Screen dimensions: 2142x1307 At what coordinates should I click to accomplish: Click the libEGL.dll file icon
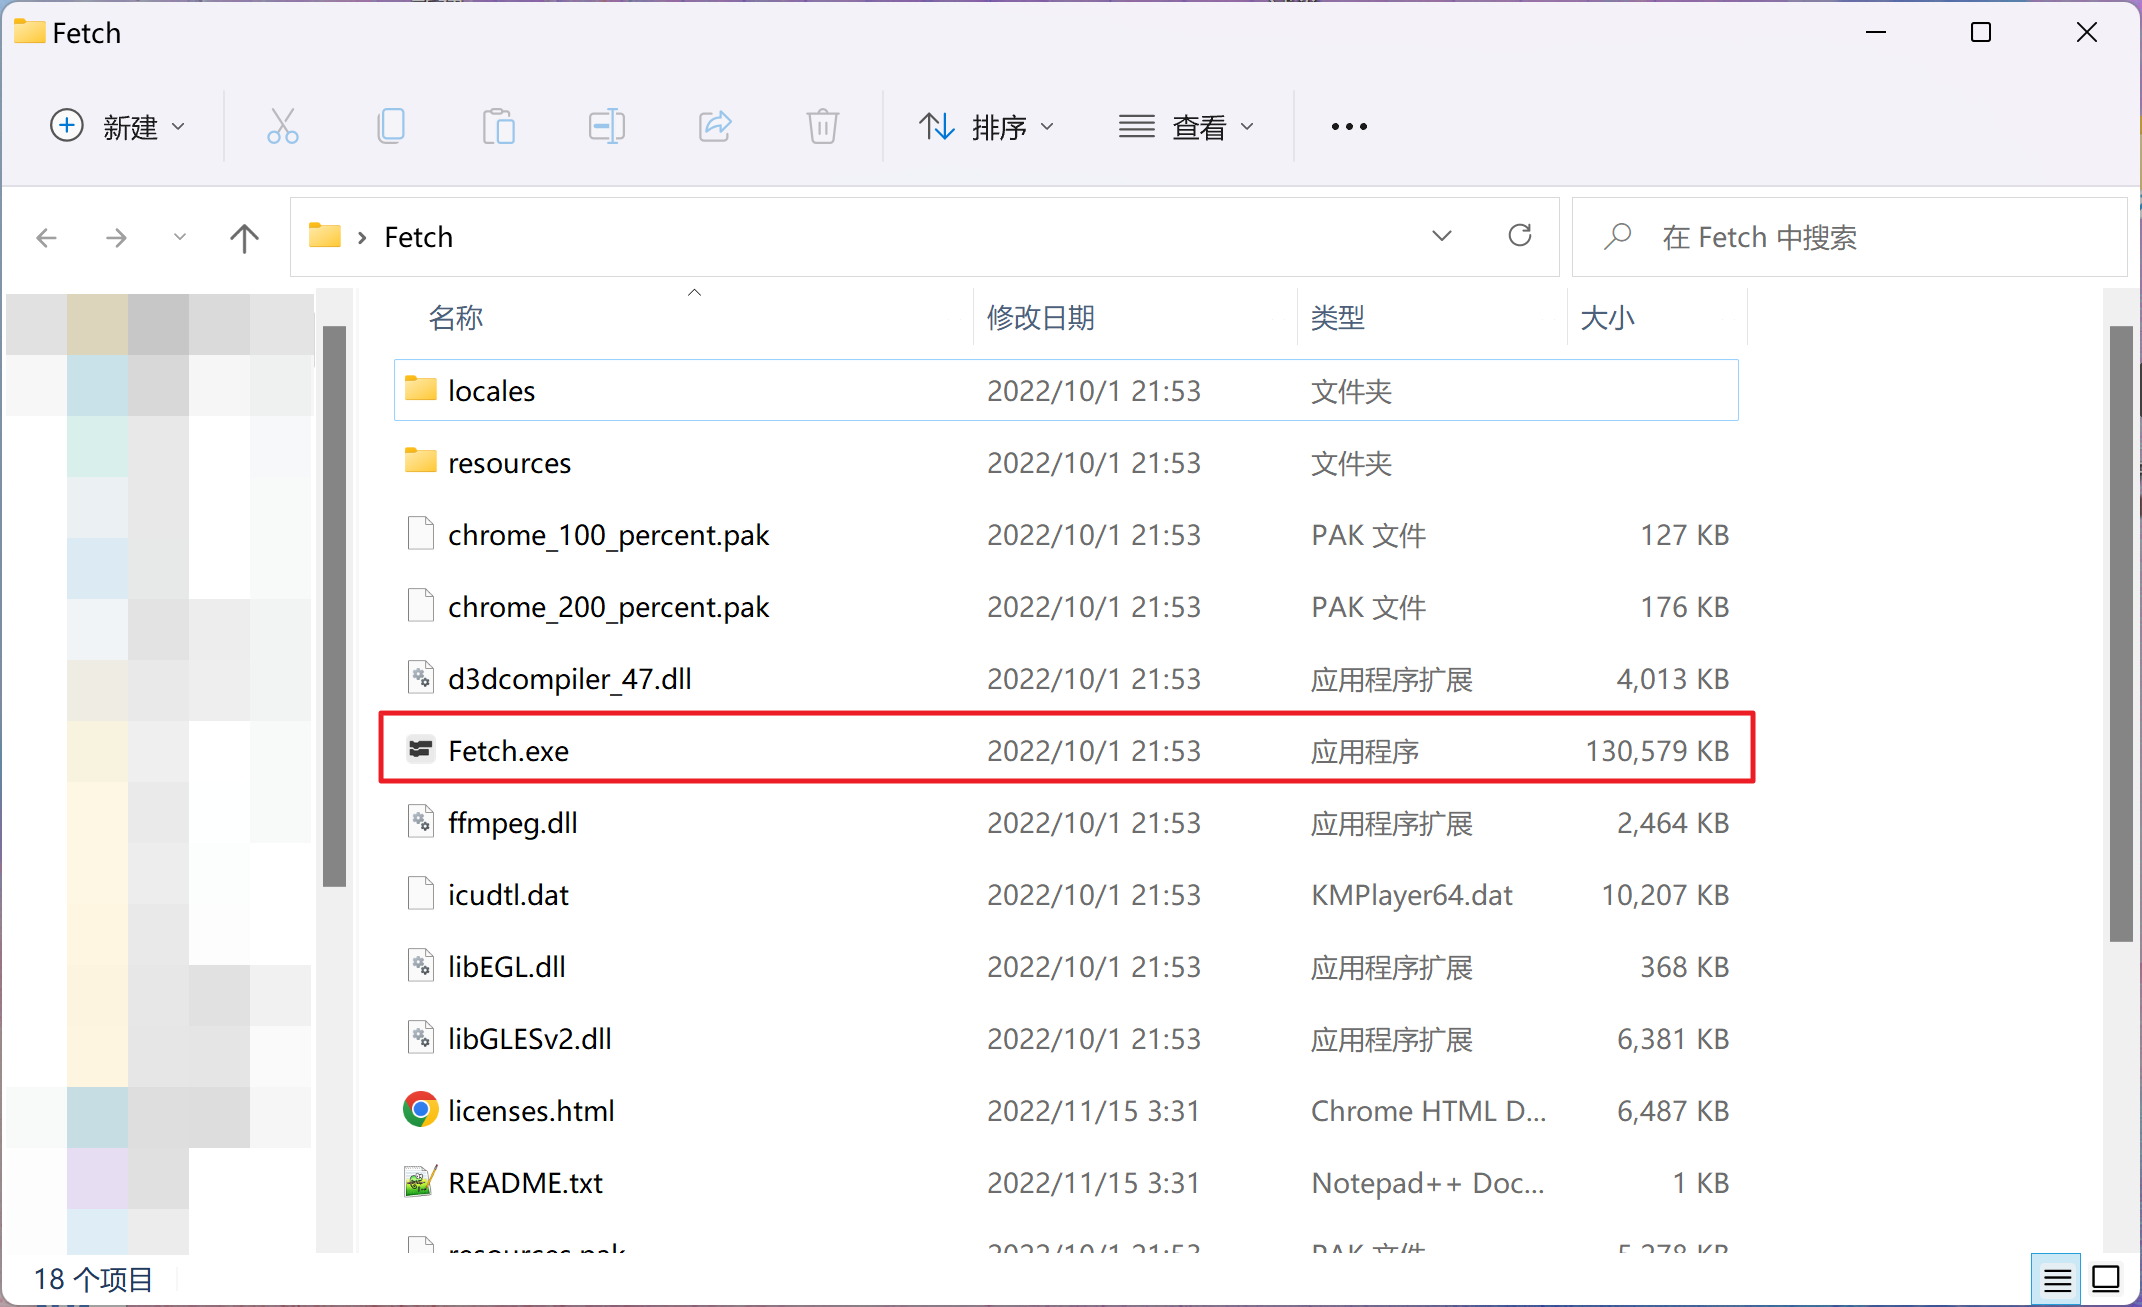coord(421,965)
